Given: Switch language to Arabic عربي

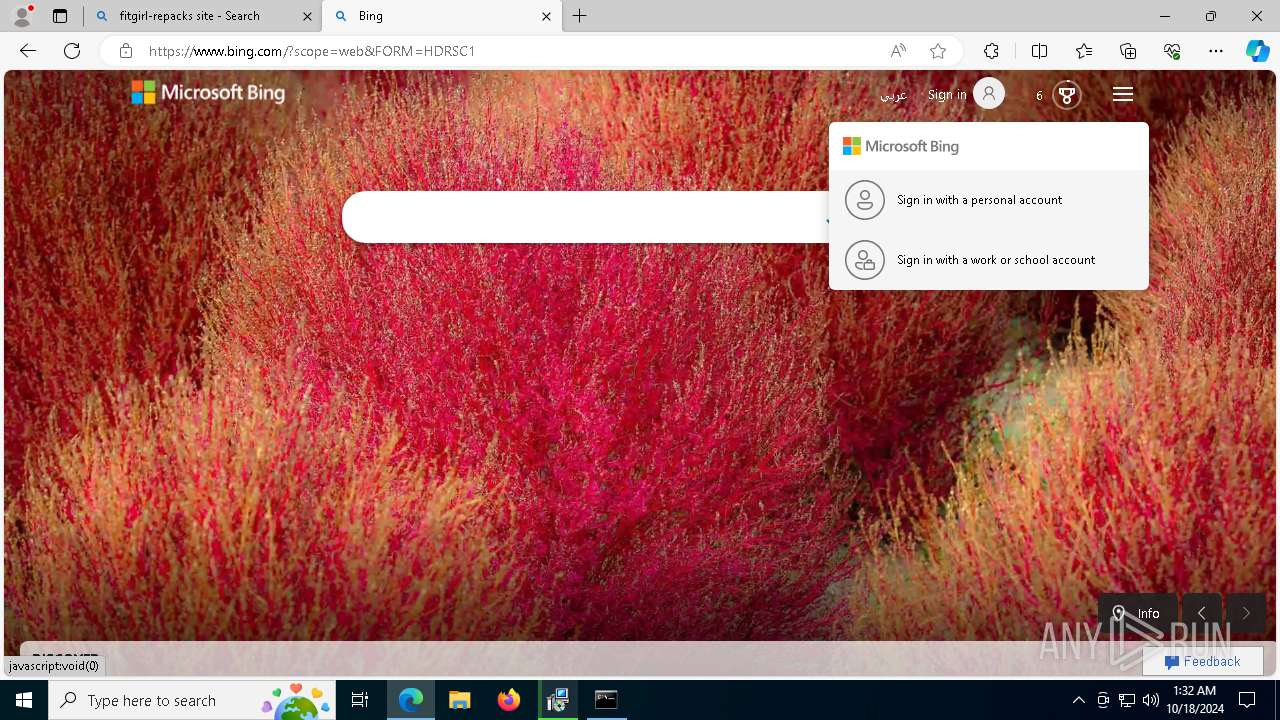Looking at the screenshot, I should pos(893,95).
